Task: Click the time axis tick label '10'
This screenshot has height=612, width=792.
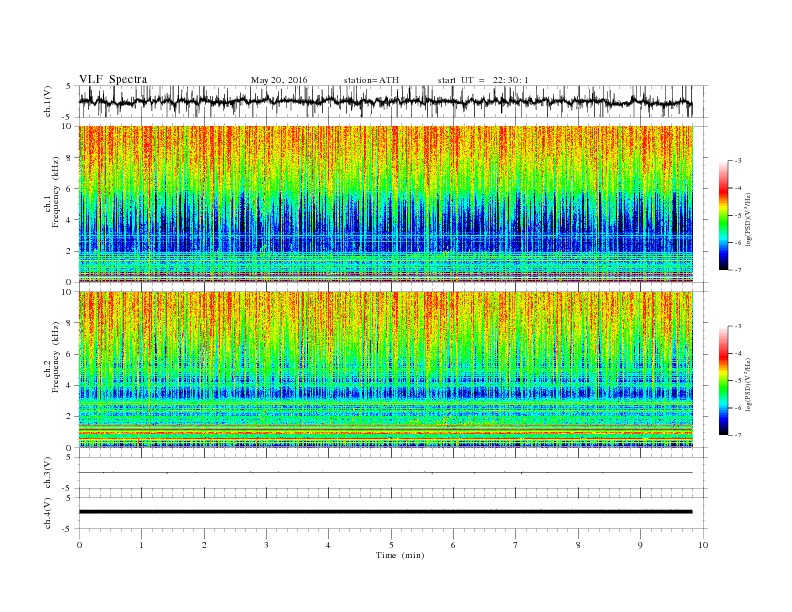Action: click(x=703, y=545)
